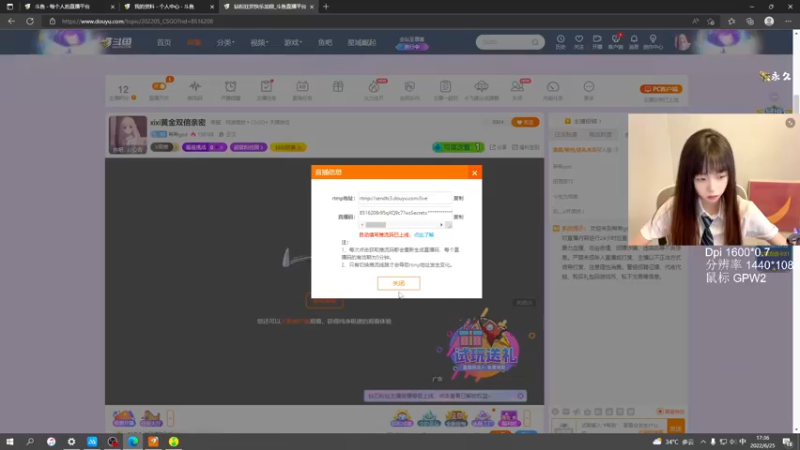Viewport: 800px width, 450px height.
Task: Open the 星域崛起 nav item
Action: pos(362,42)
